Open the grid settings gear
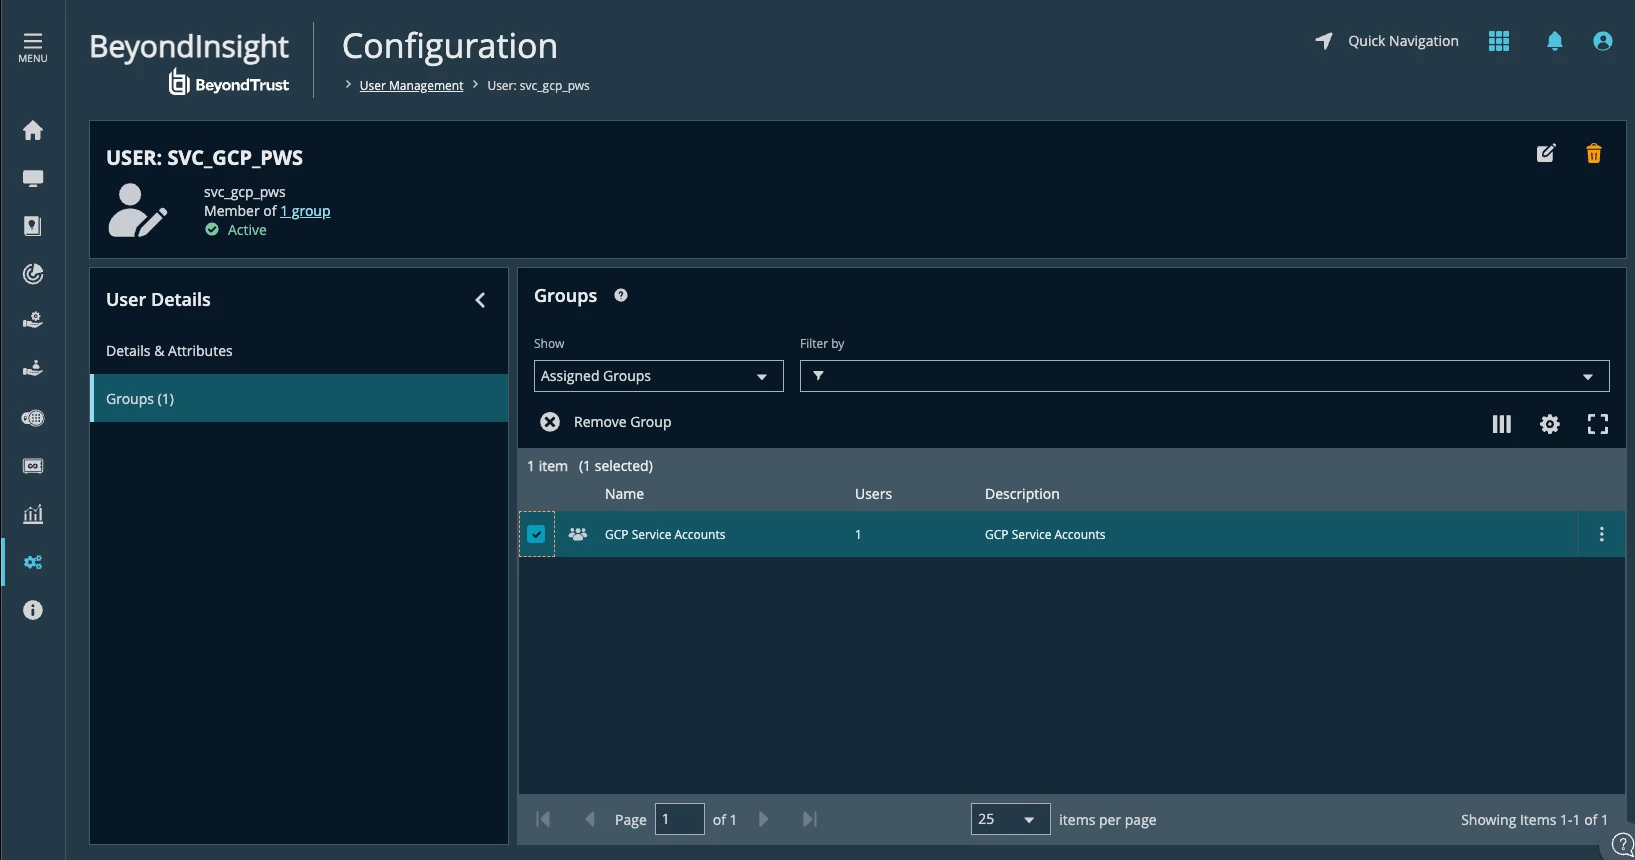Screen dimensions: 1635x860 pos(1549,424)
